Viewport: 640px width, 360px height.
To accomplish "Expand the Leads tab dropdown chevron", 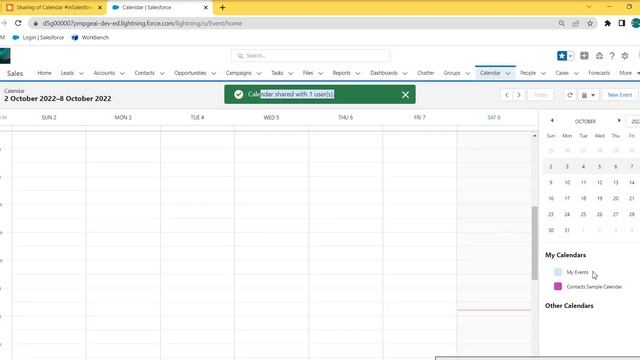I will click(81, 73).
